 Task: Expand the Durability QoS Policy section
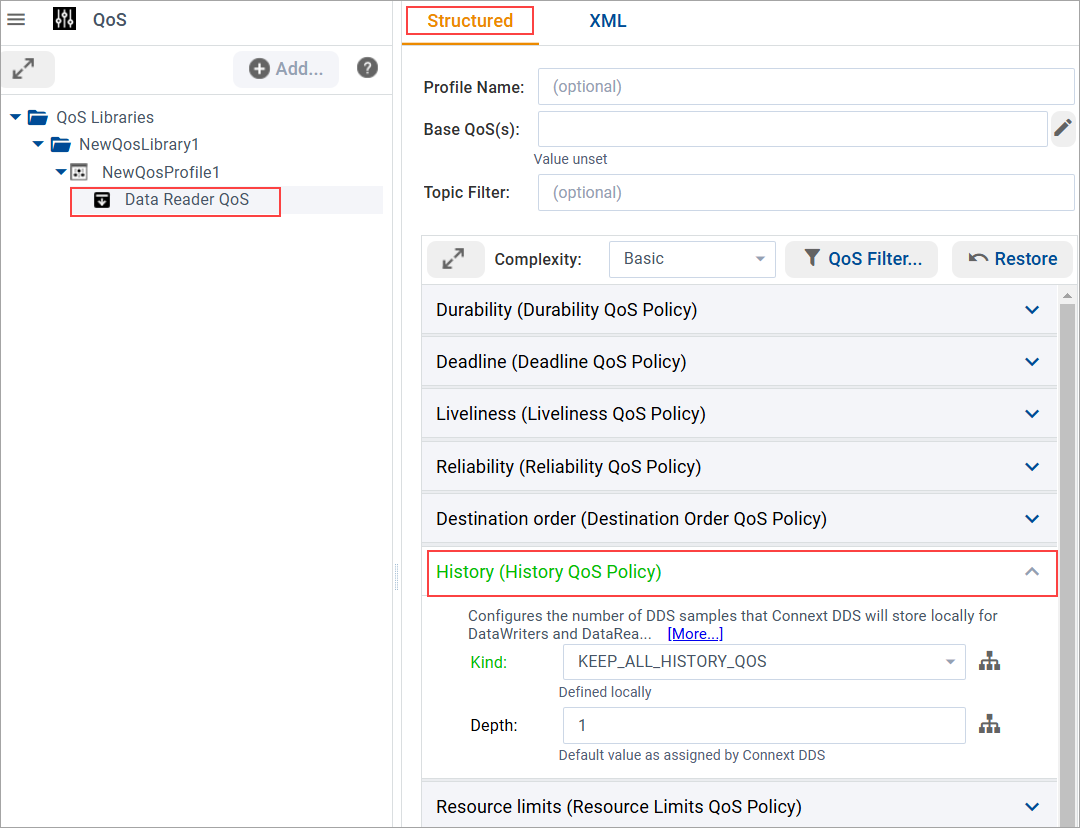coord(1031,309)
